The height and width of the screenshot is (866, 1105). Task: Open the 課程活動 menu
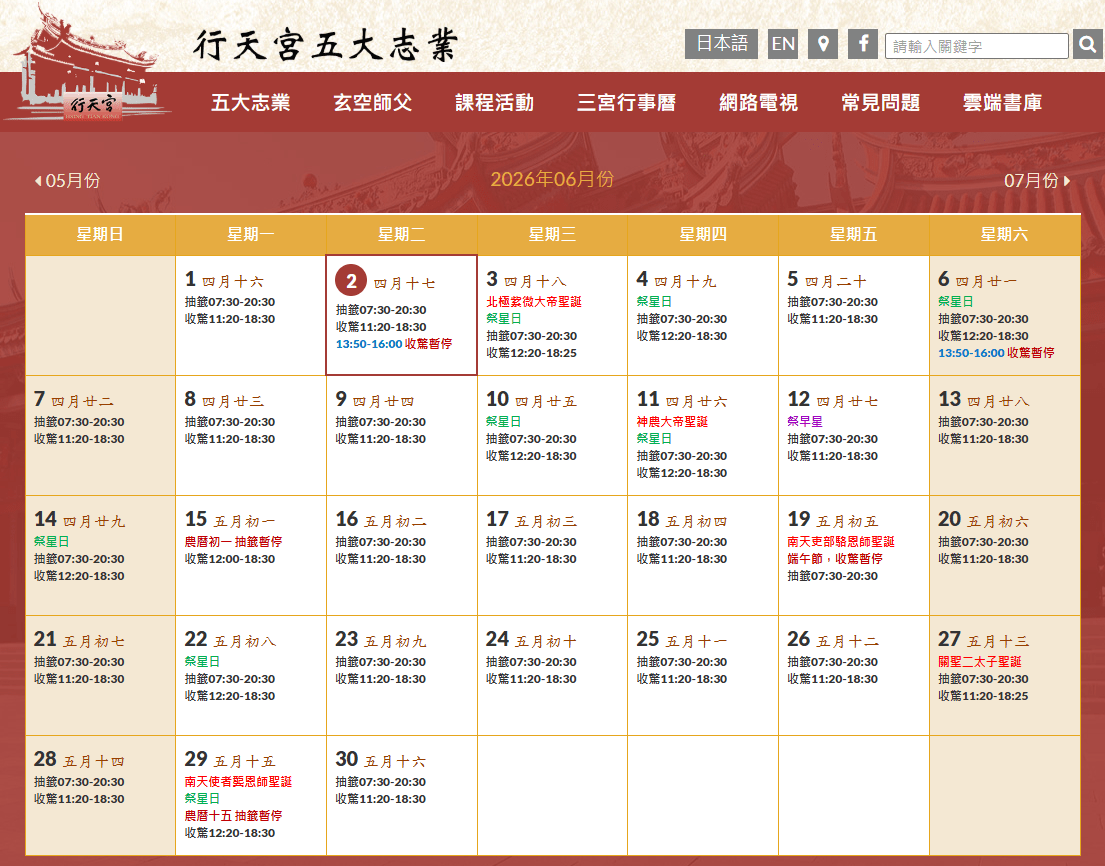coord(494,103)
